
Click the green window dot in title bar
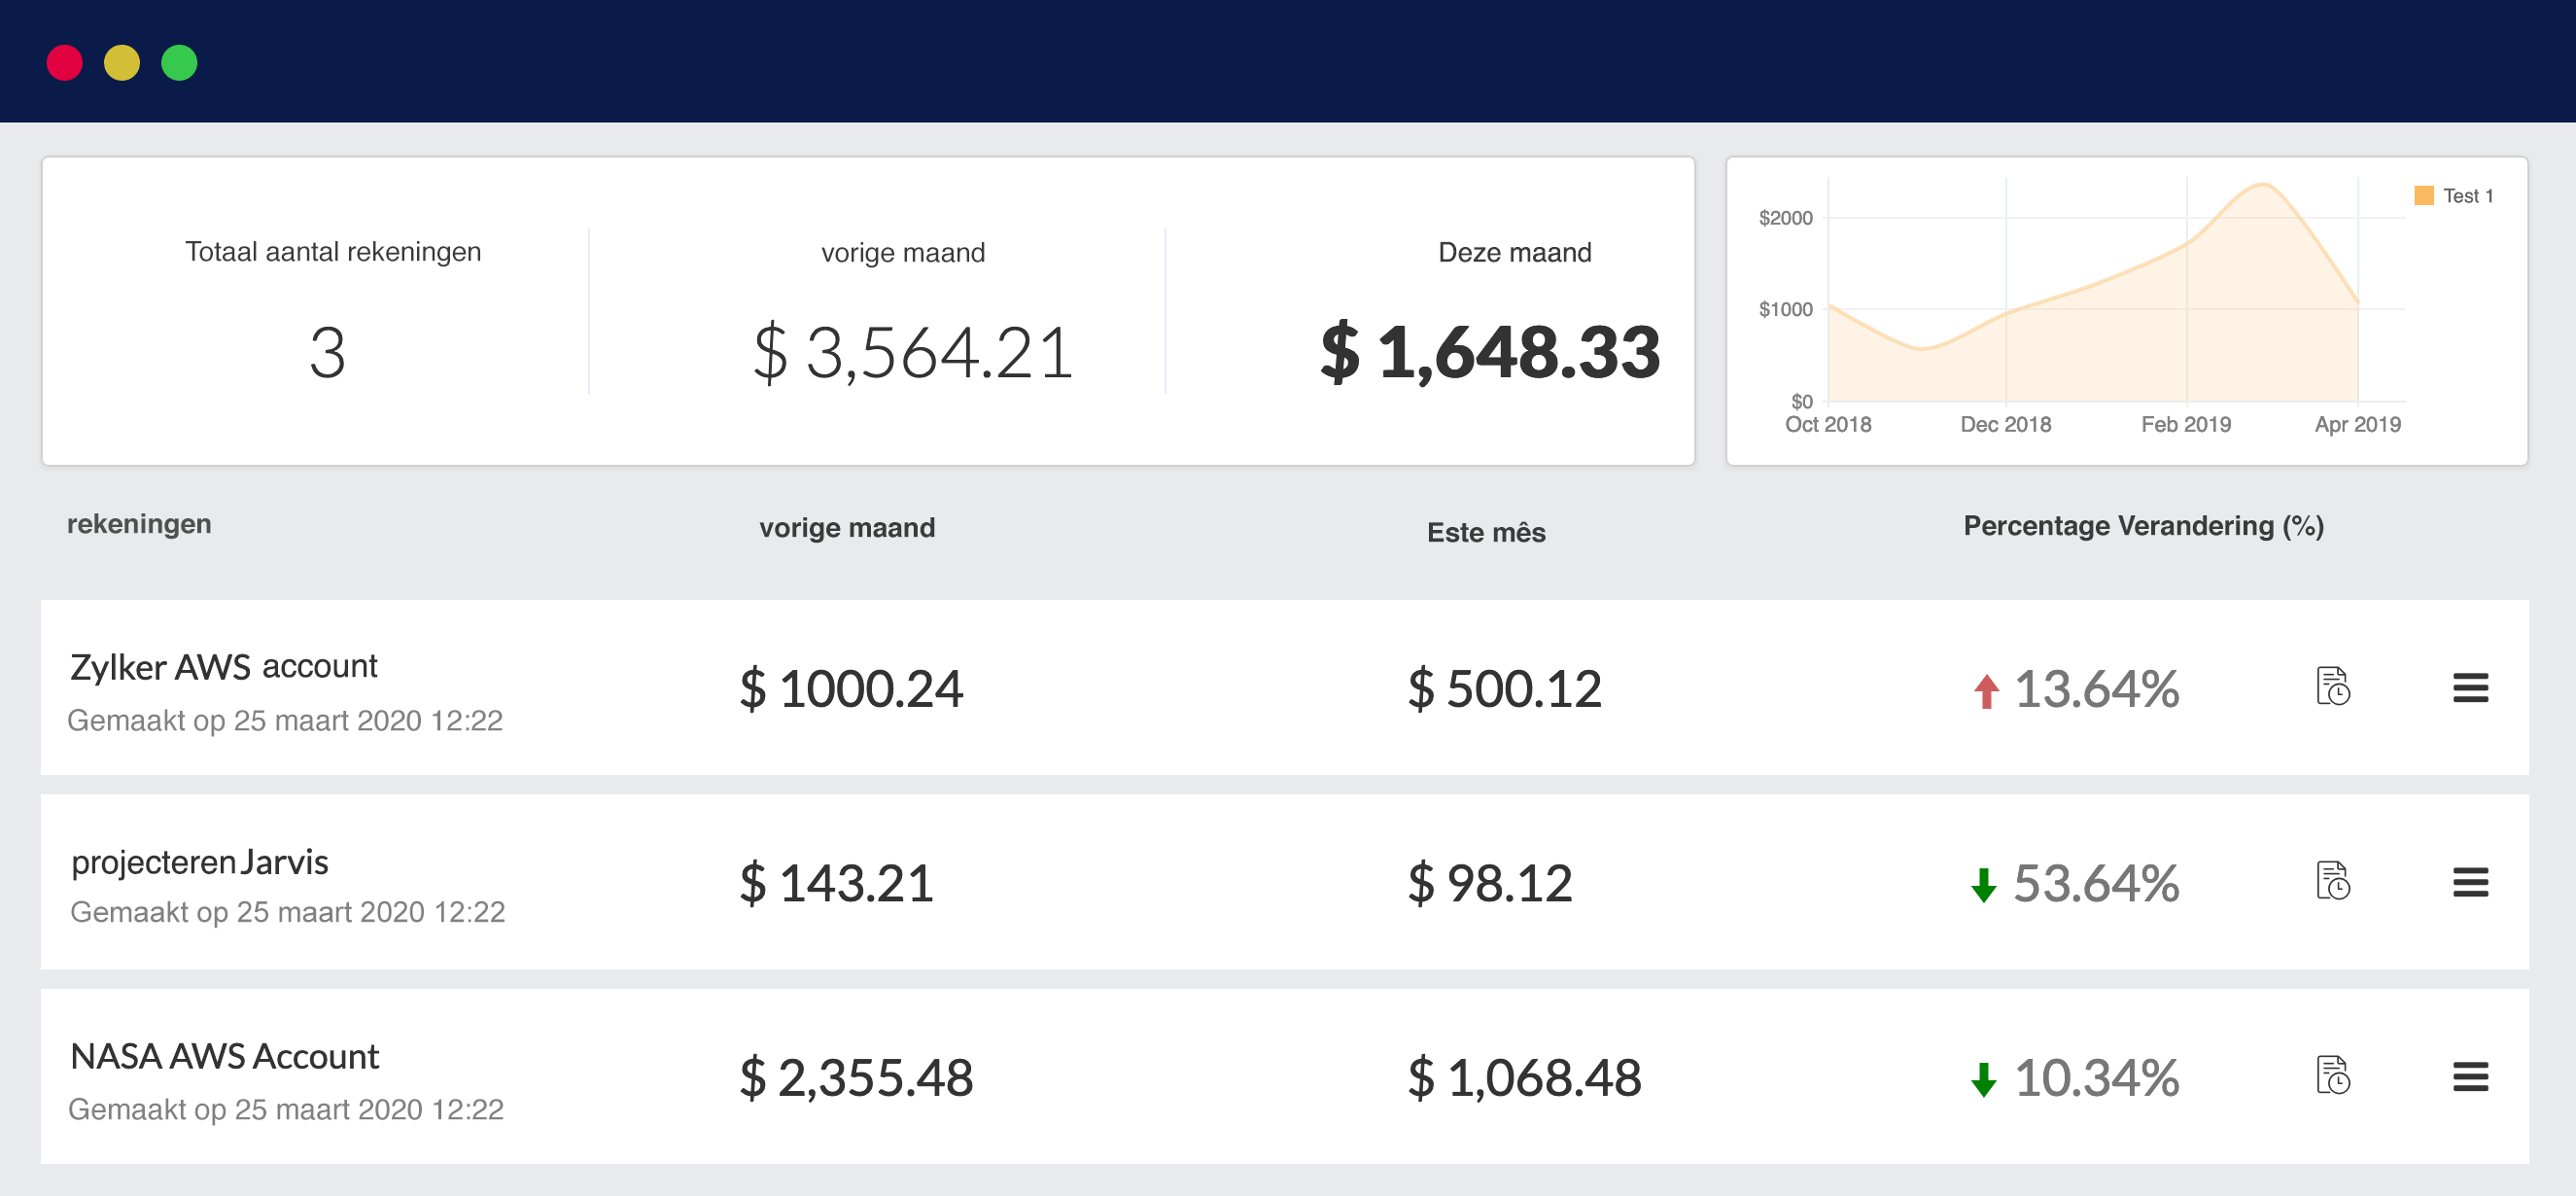180,63
